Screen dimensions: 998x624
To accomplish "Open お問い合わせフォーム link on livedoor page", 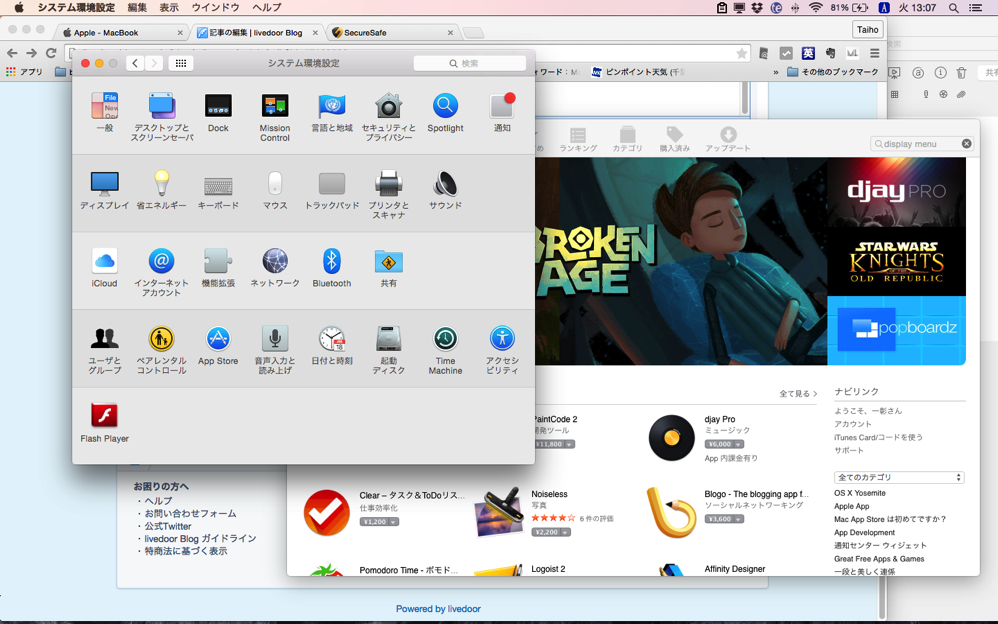I will (x=190, y=513).
